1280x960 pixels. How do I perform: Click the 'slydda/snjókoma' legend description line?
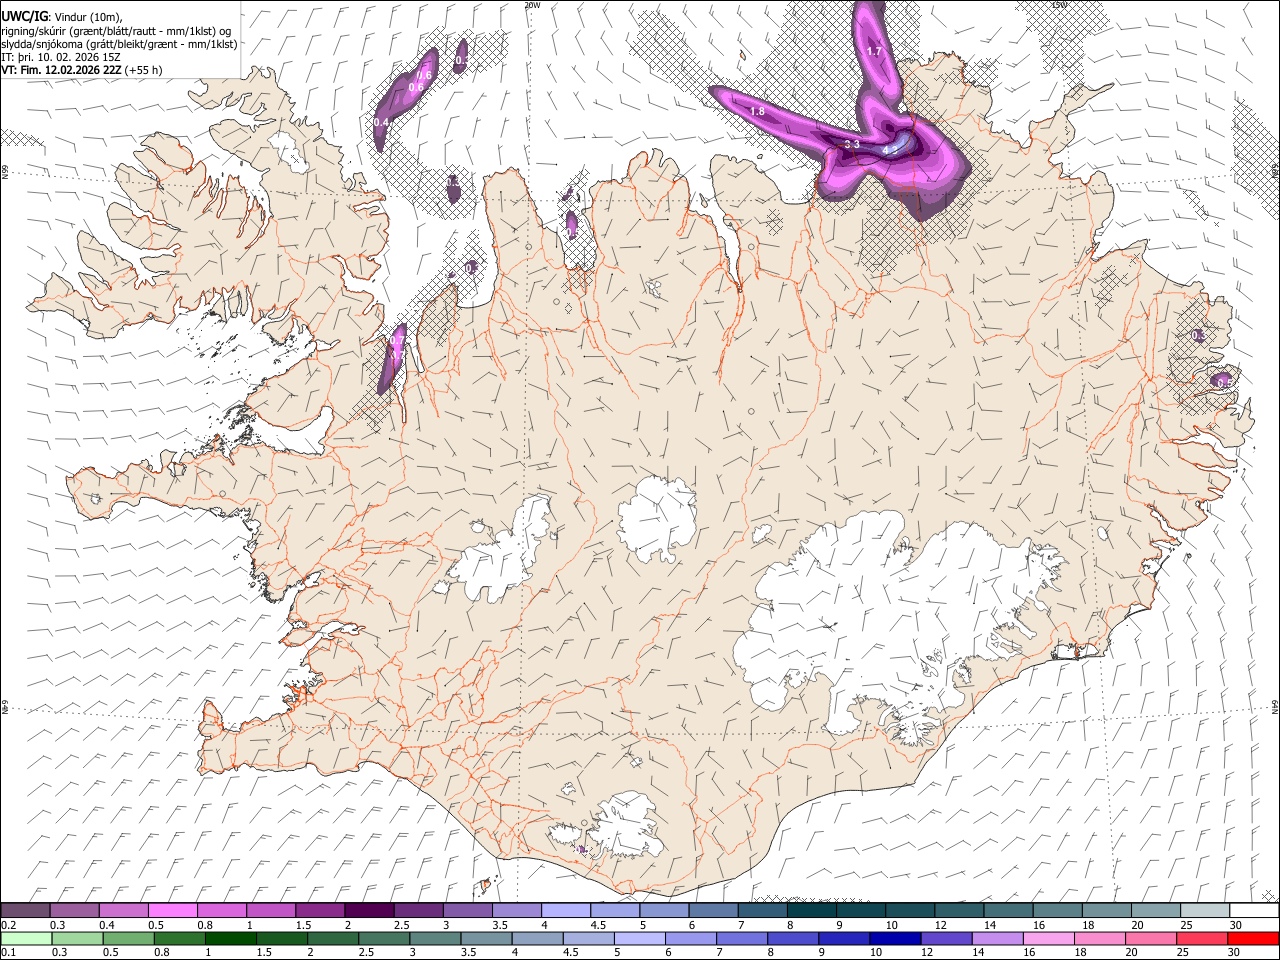click(119, 44)
